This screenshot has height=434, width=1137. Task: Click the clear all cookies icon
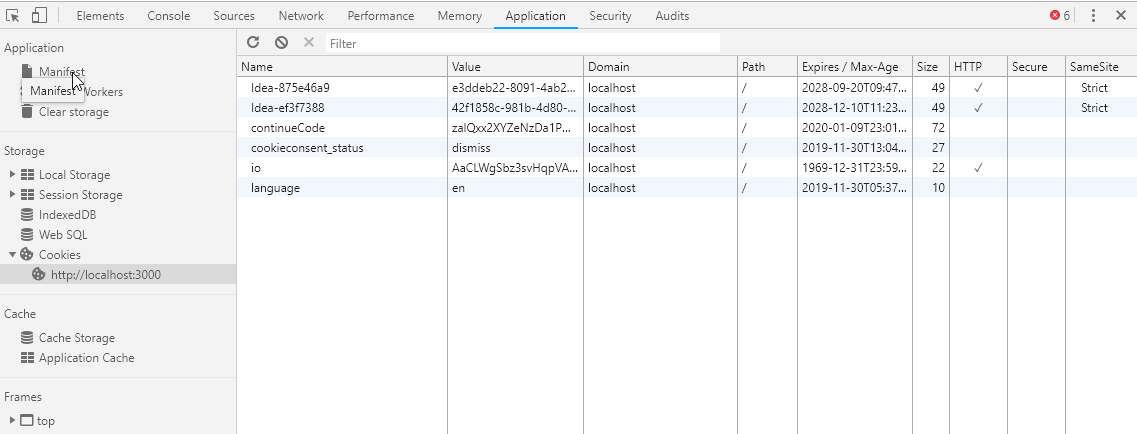(281, 43)
